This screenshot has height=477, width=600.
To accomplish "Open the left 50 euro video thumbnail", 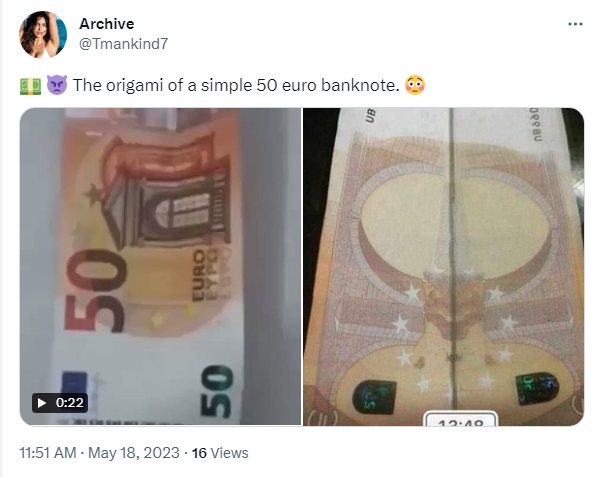I will [160, 267].
